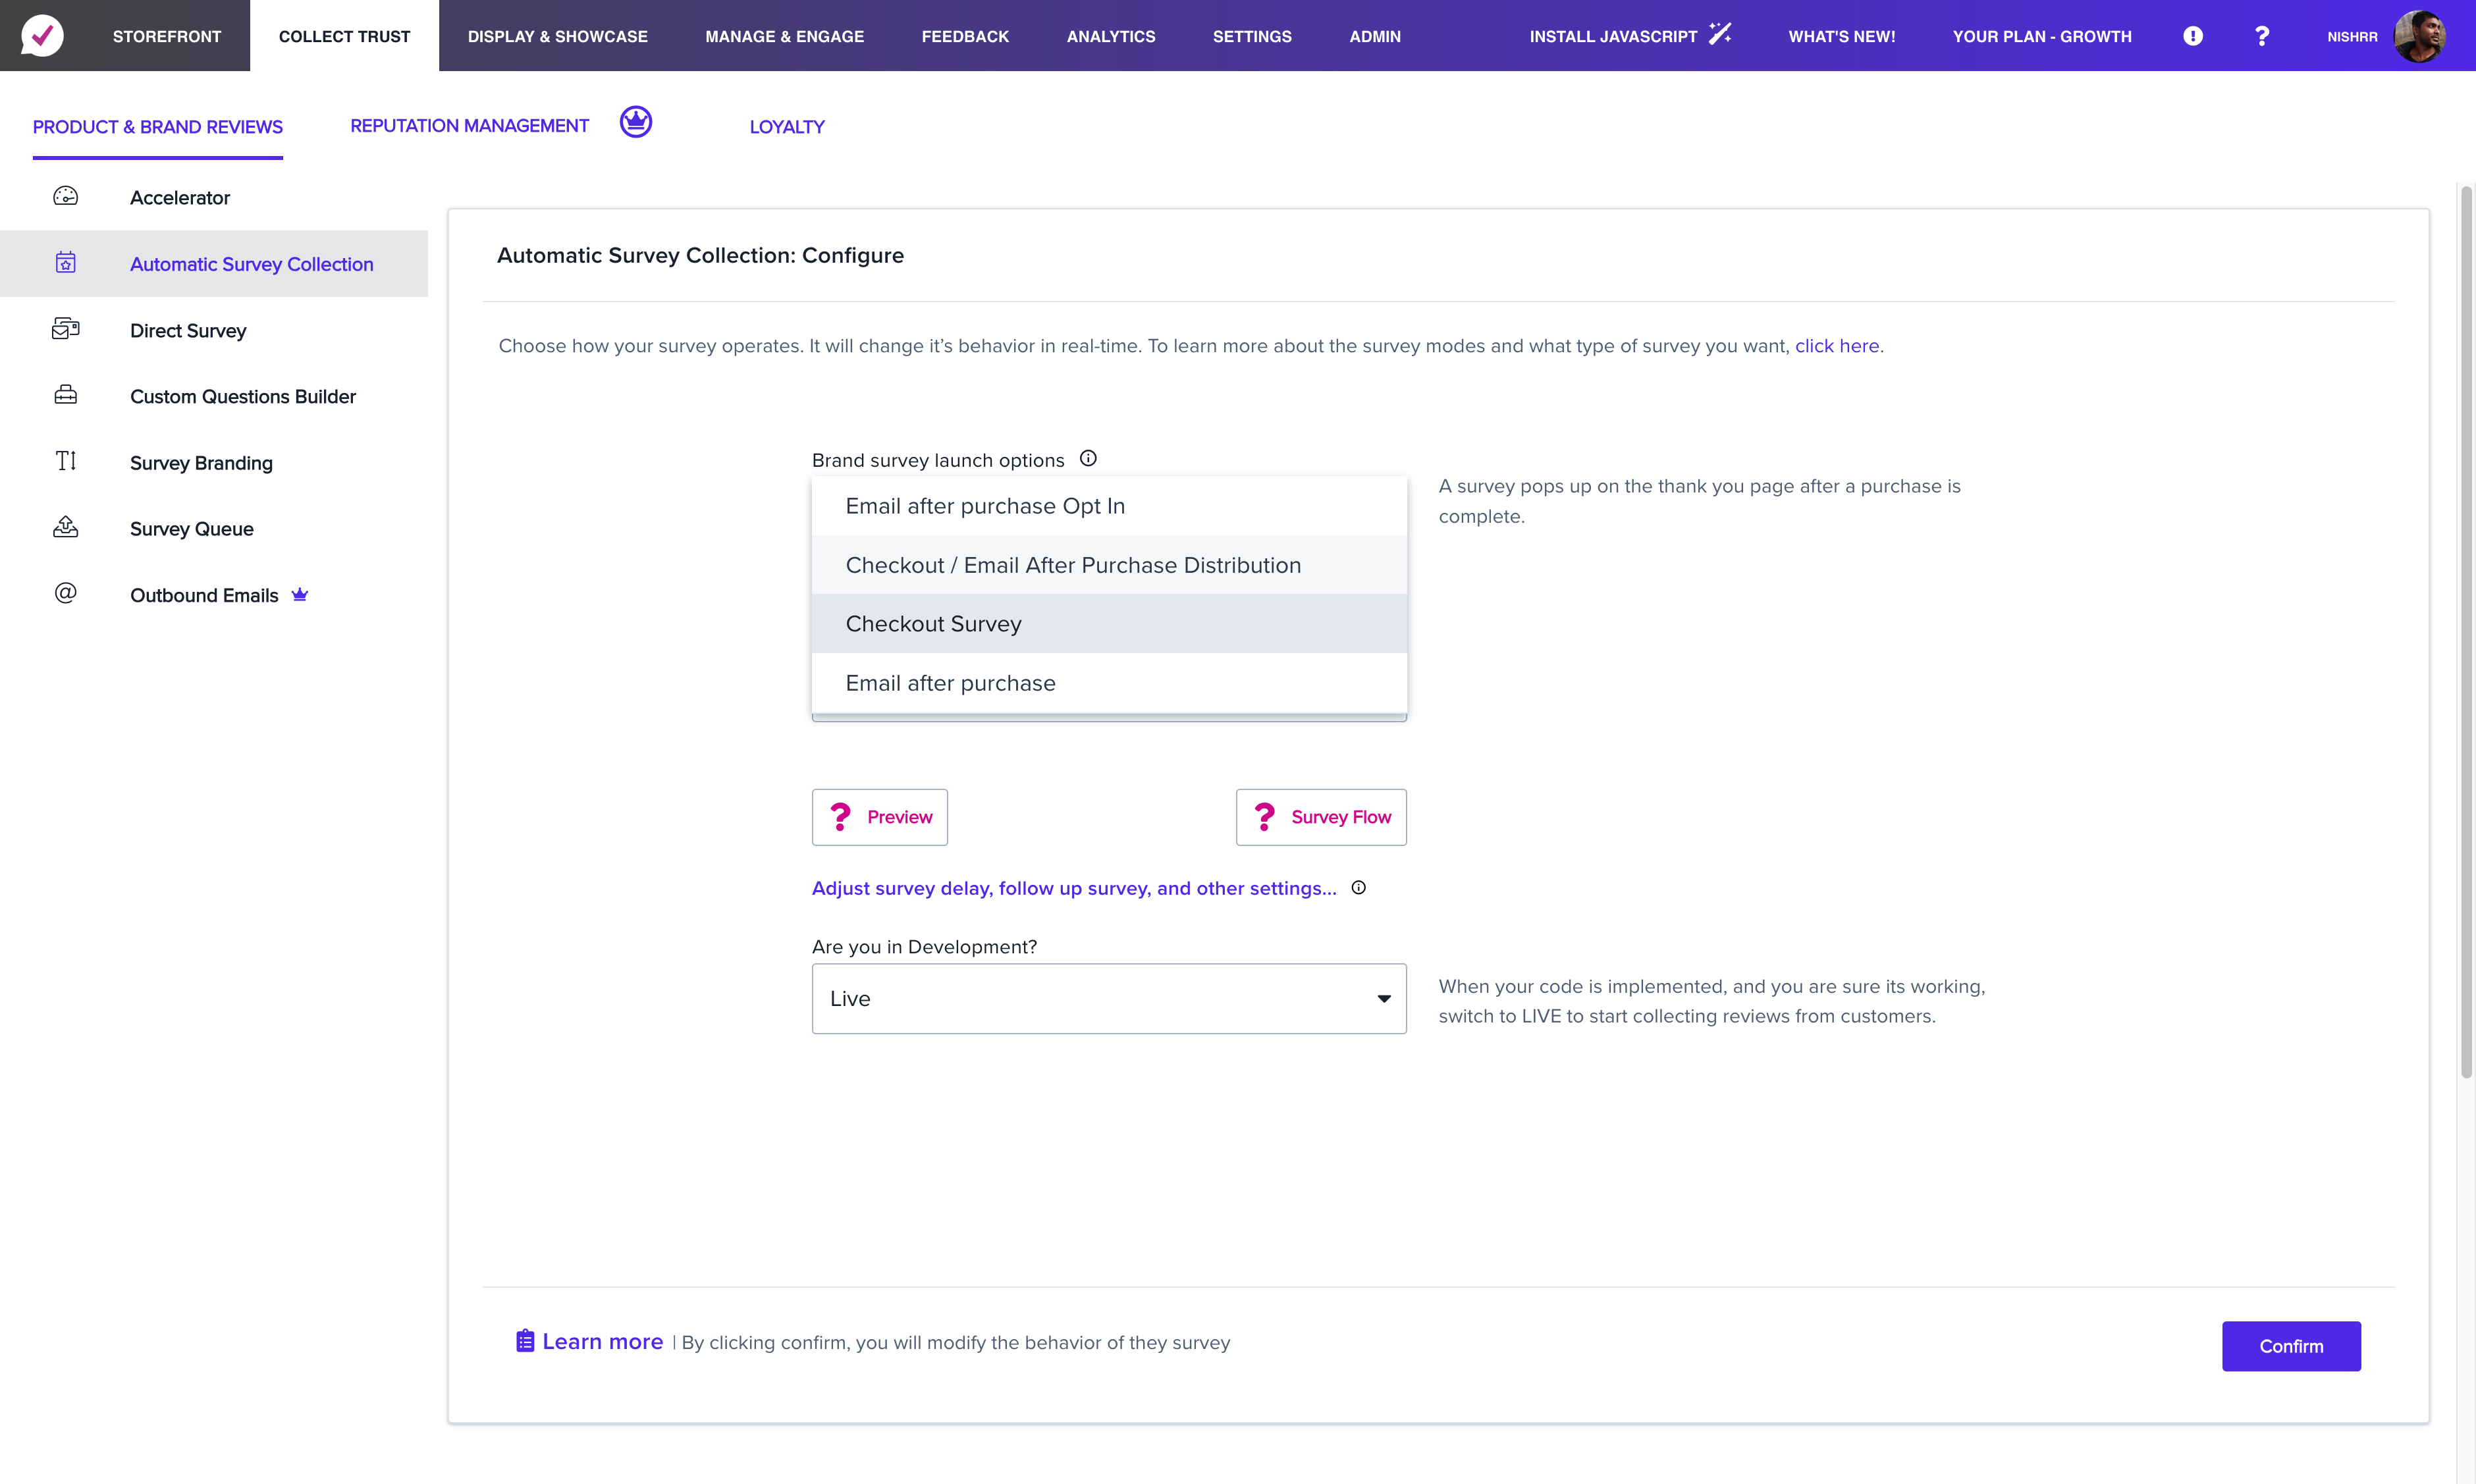The image size is (2476, 1484).
Task: Click info icon after Adjust survey delay link
Action: [1359, 887]
